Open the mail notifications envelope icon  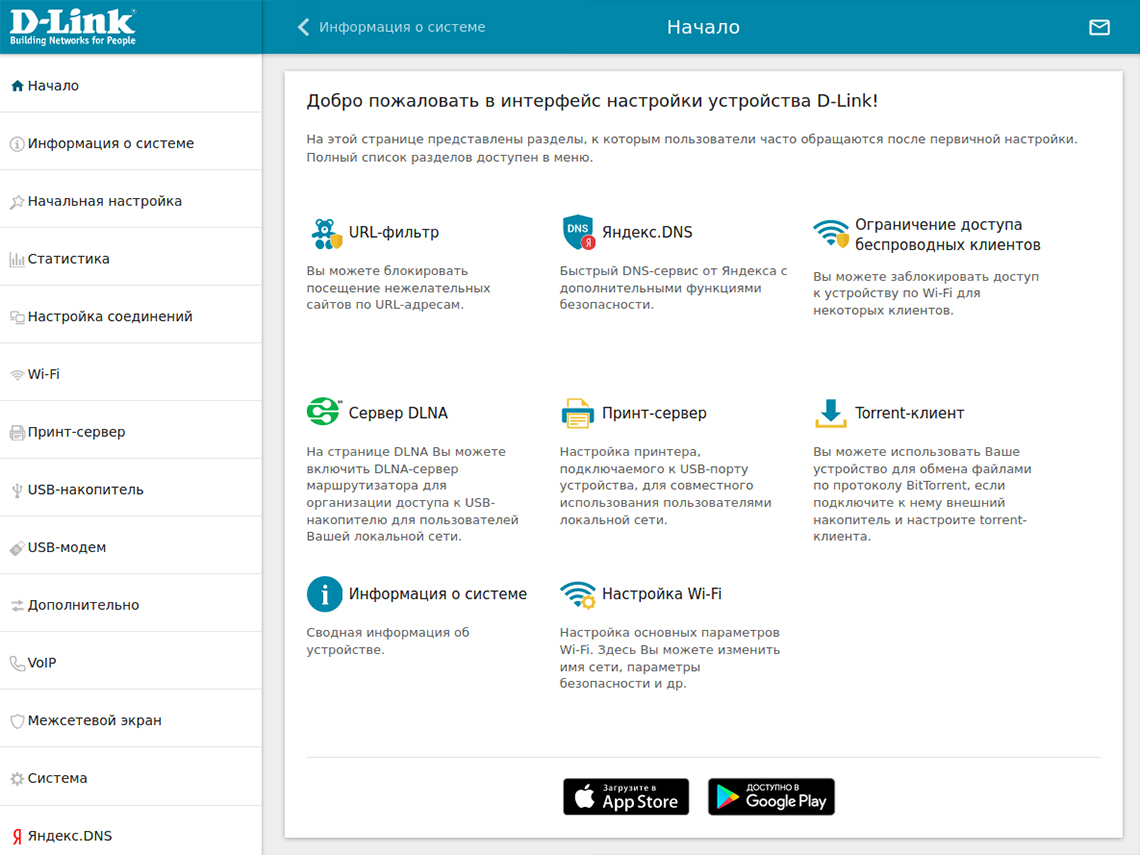tap(1099, 28)
